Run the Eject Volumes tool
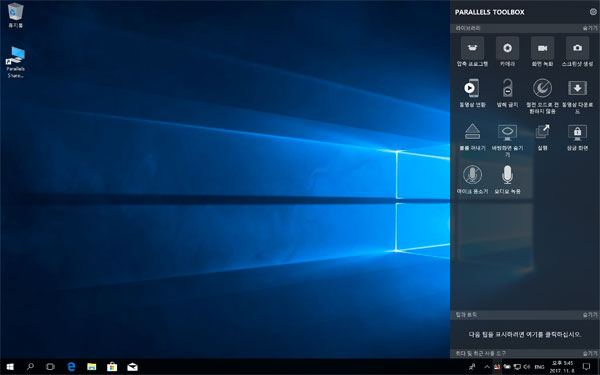Viewport: 600px width, 375px height. 472,137
